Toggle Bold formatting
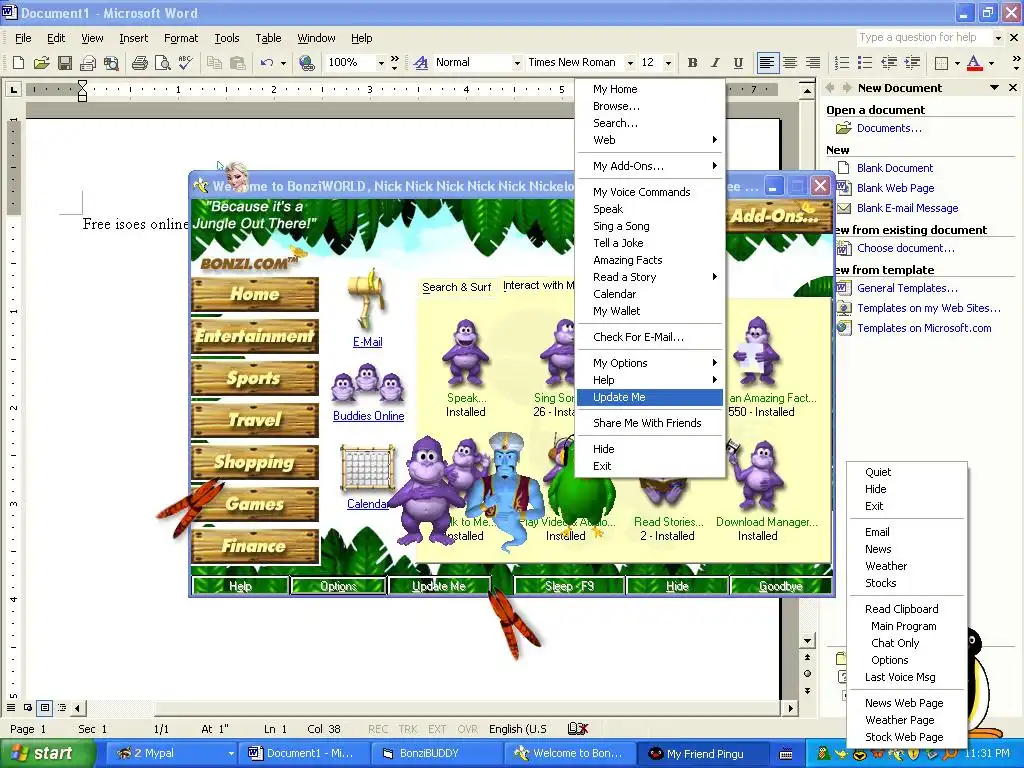Viewport: 1024px width, 768px height. (692, 63)
